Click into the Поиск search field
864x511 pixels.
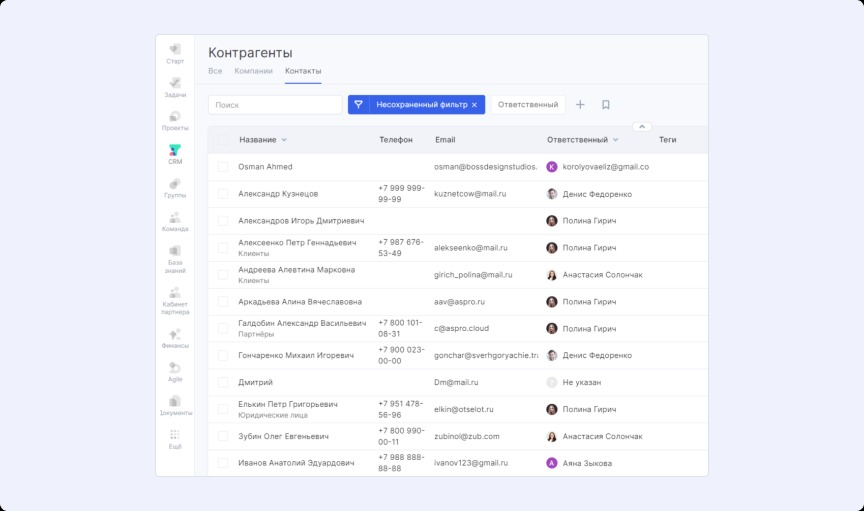[x=275, y=105]
